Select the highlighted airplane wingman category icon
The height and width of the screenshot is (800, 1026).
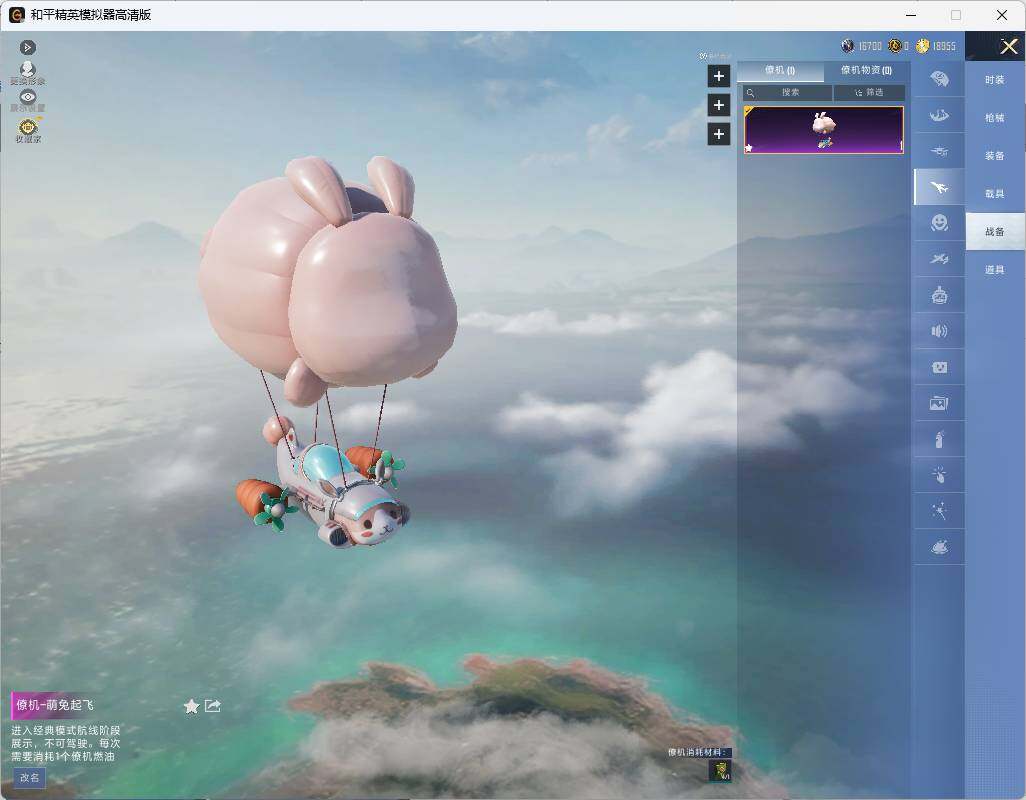click(x=939, y=188)
